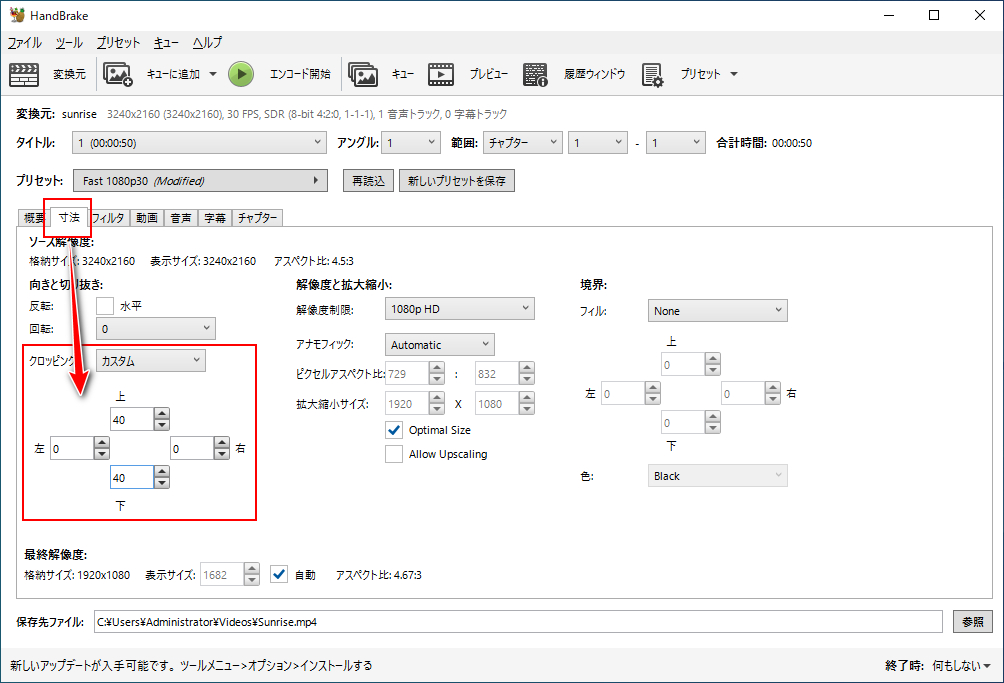The width and height of the screenshot is (1004, 683).
Task: Click the HandBrake app icon in title bar
Action: pos(16,15)
